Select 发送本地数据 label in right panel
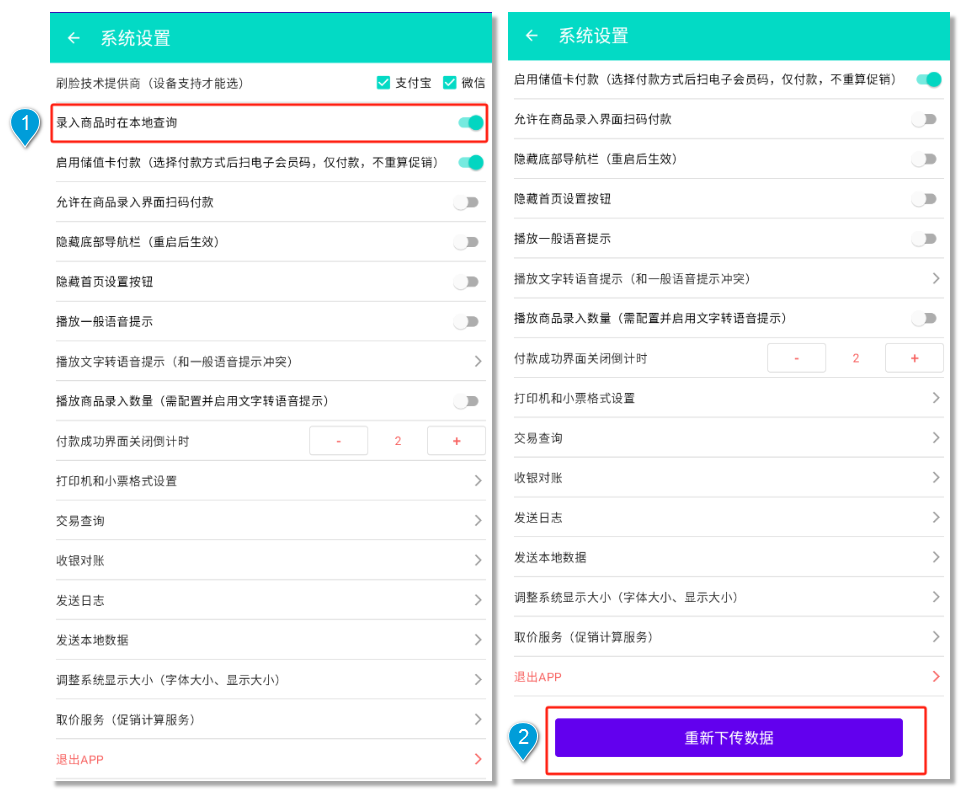The image size is (969, 798). pos(550,558)
